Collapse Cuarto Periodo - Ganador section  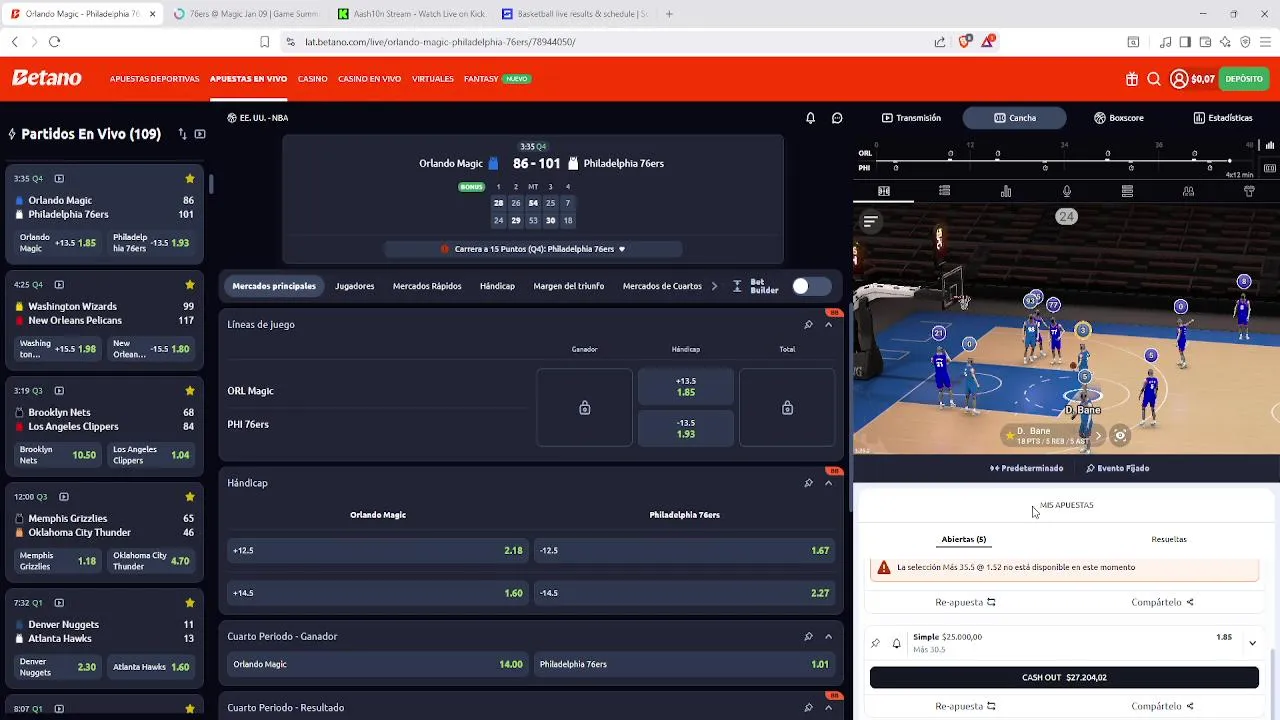[828, 636]
